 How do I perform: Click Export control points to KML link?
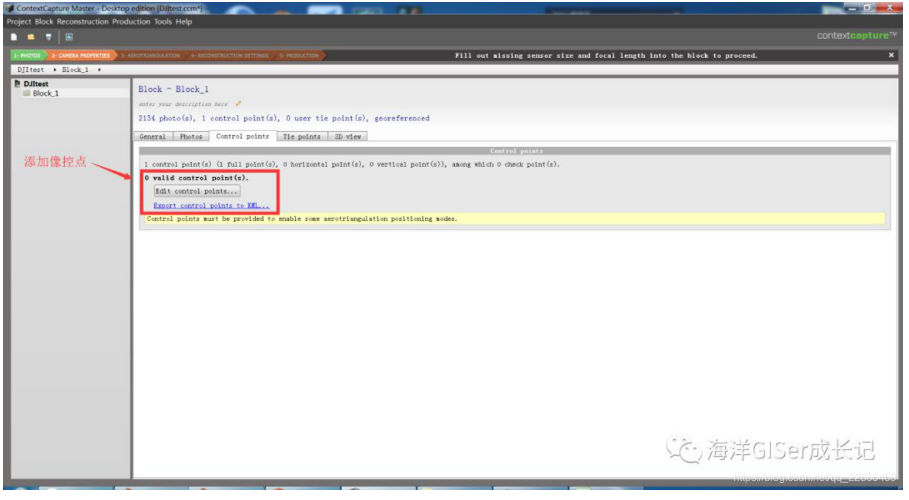tap(211, 205)
